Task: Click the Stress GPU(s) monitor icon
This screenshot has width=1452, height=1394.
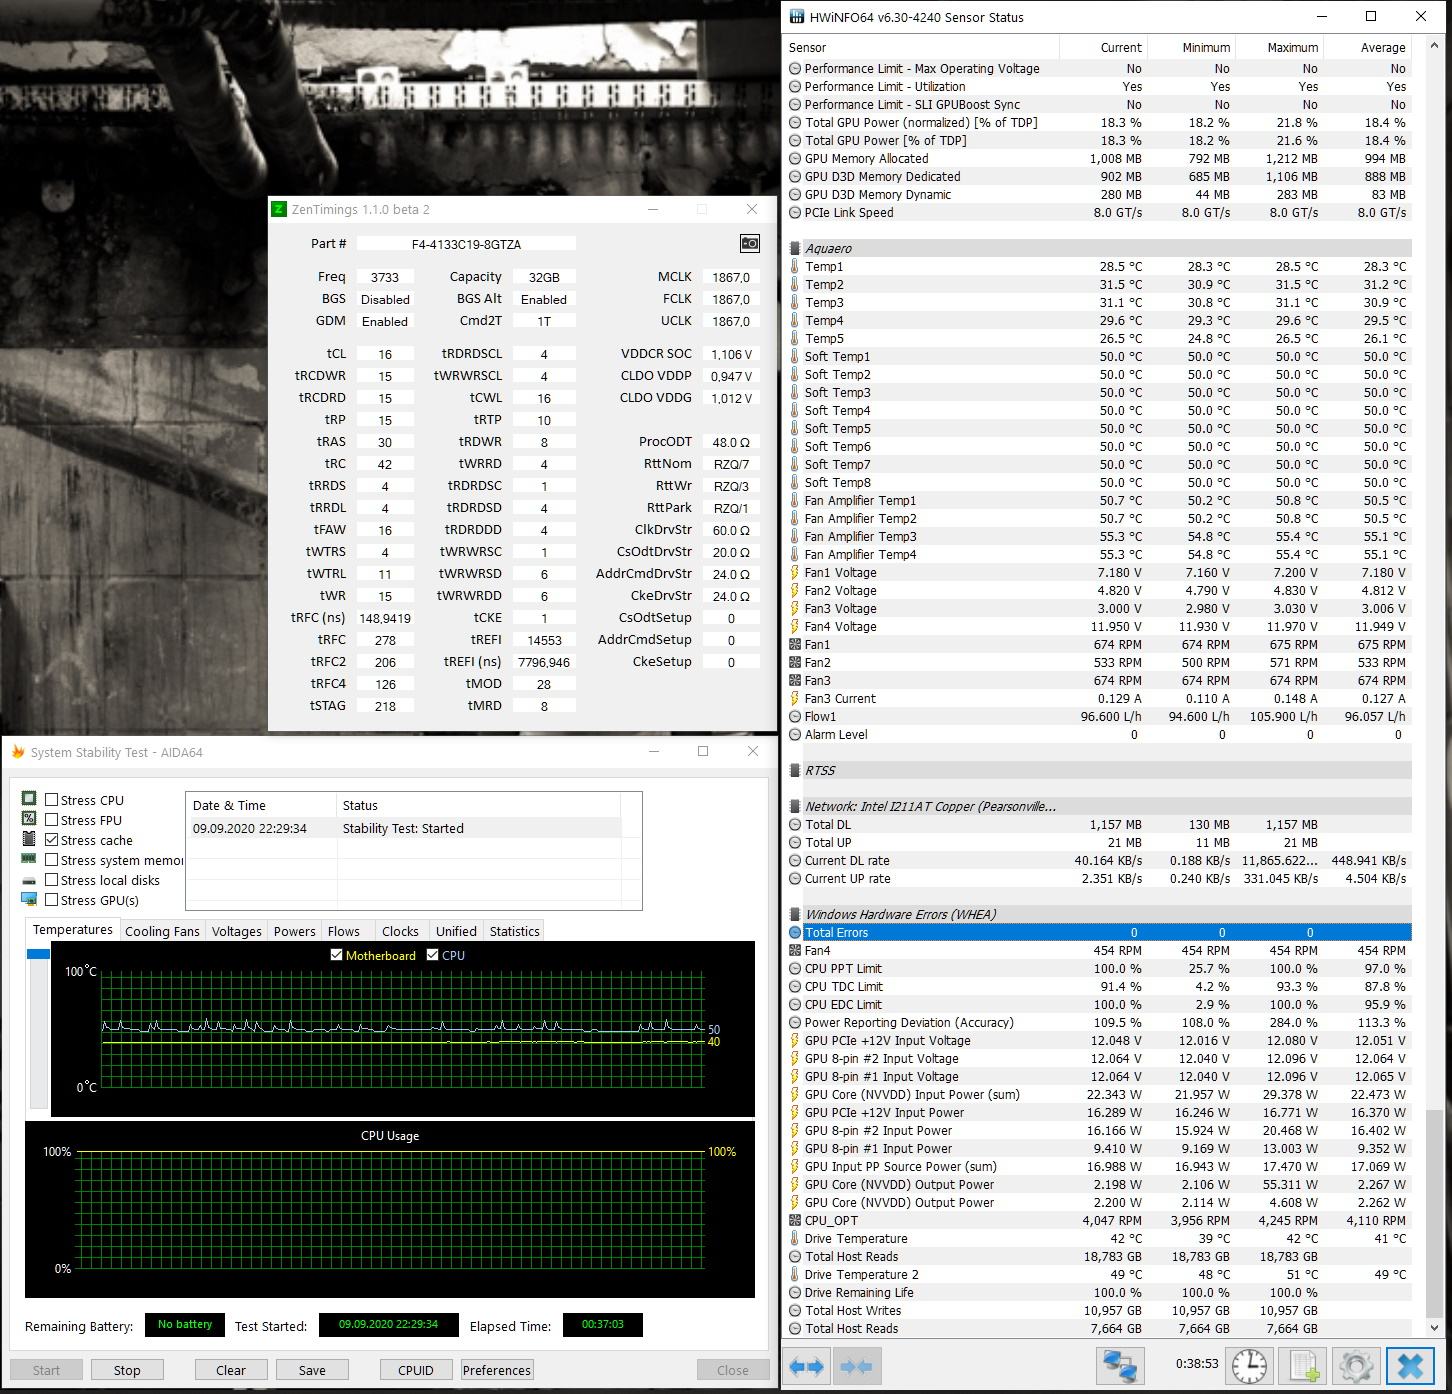Action: pyautogui.click(x=29, y=899)
